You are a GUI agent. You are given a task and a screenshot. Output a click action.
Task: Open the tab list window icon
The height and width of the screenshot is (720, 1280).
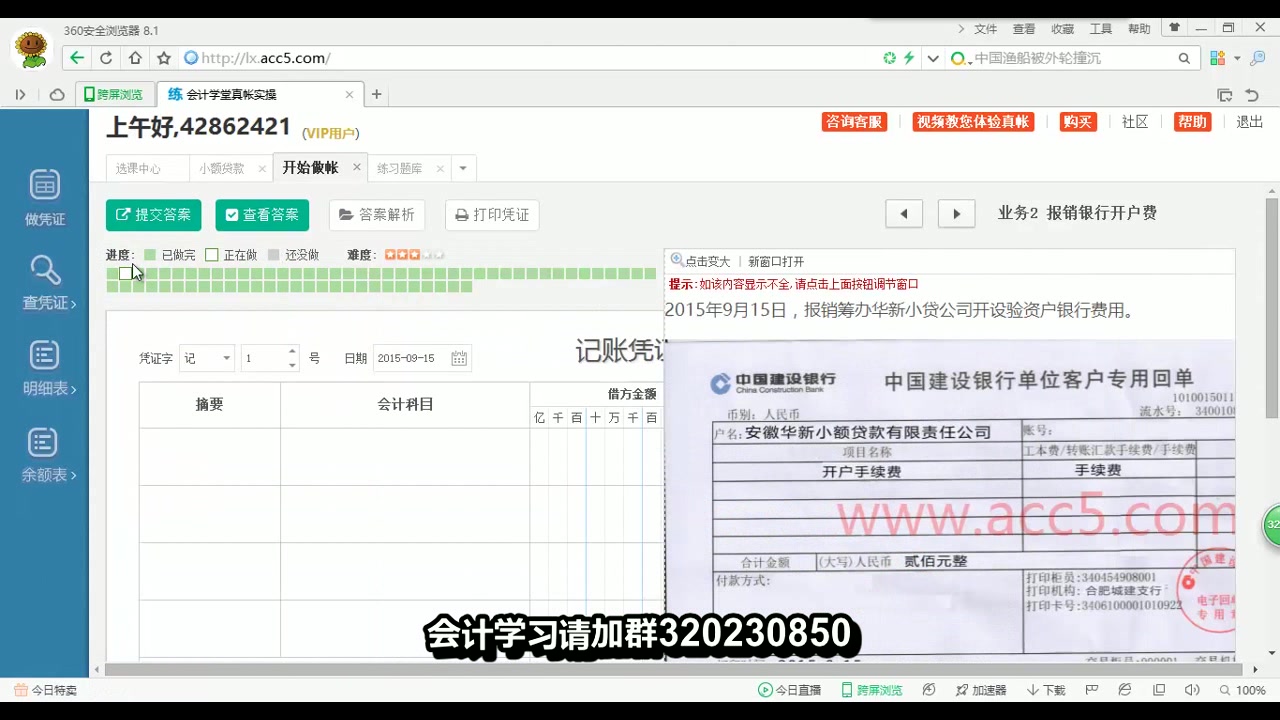coord(1224,95)
